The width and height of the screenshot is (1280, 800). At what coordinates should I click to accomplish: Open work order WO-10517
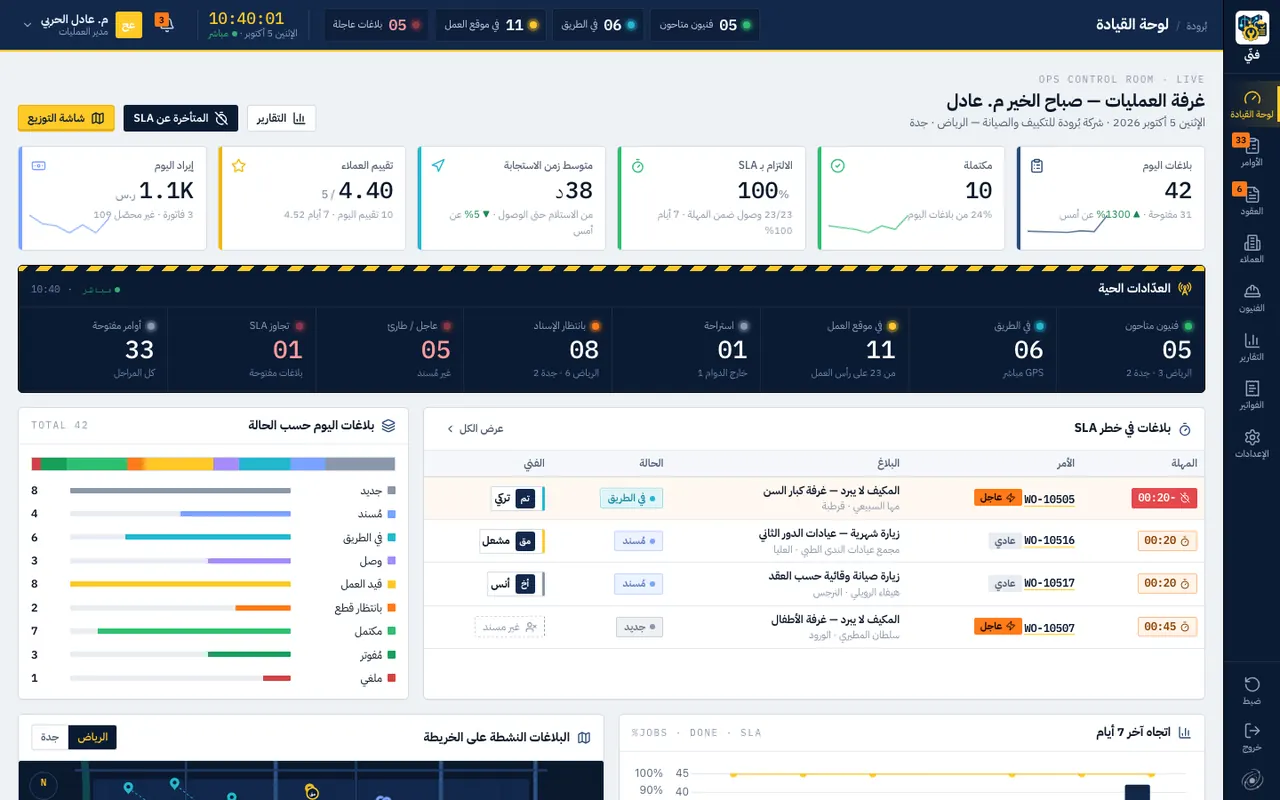point(1049,583)
